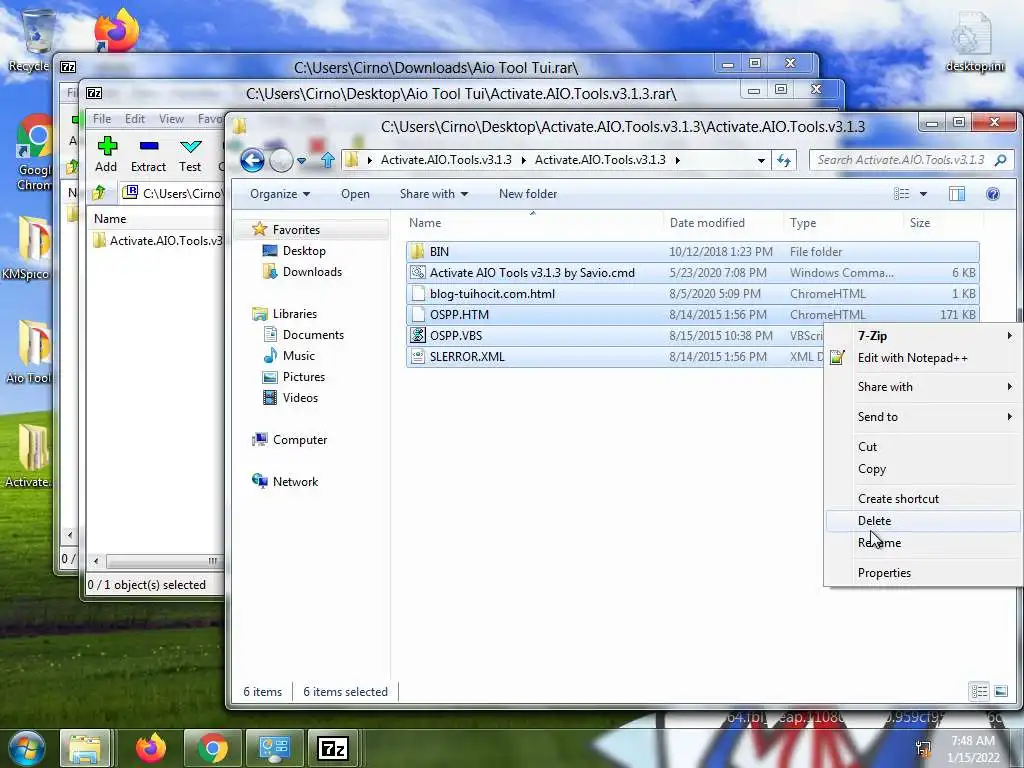
Task: Switch to 7-Zip taskbar button
Action: pyautogui.click(x=332, y=748)
